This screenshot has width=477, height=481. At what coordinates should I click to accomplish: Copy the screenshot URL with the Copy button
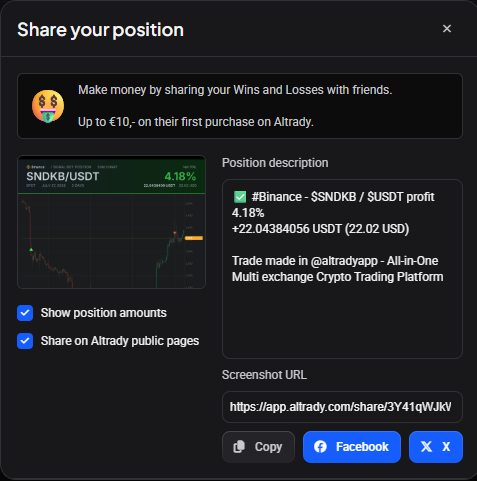pyautogui.click(x=258, y=447)
